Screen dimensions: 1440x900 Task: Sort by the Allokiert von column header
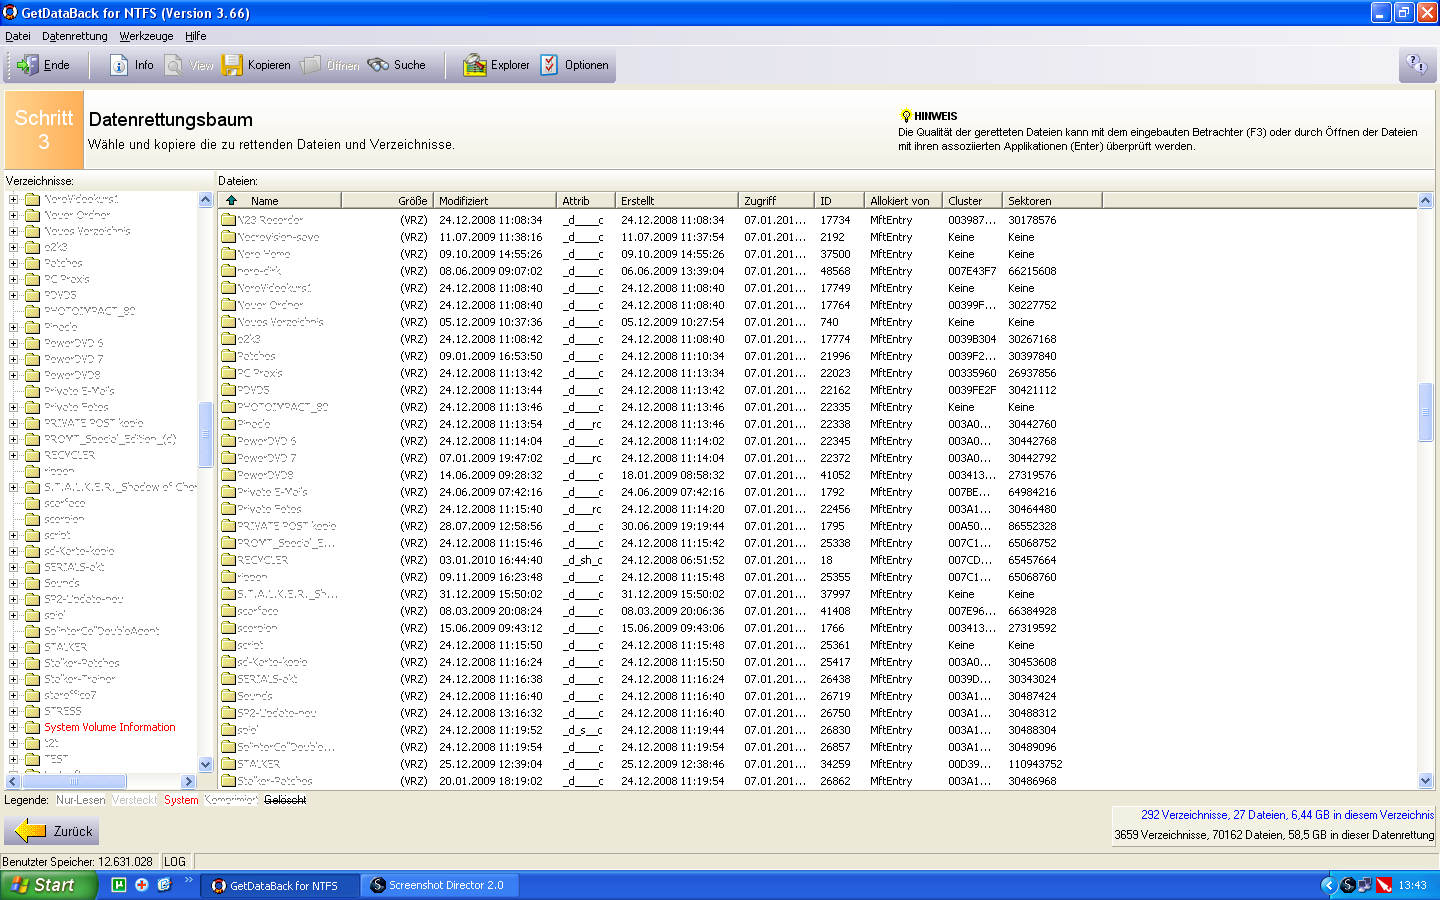[x=903, y=200]
